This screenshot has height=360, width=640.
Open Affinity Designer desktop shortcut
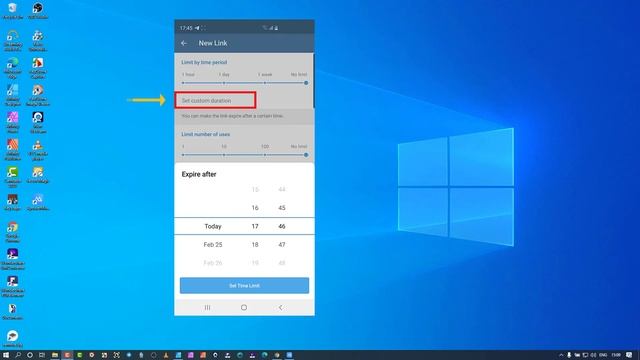point(13,95)
